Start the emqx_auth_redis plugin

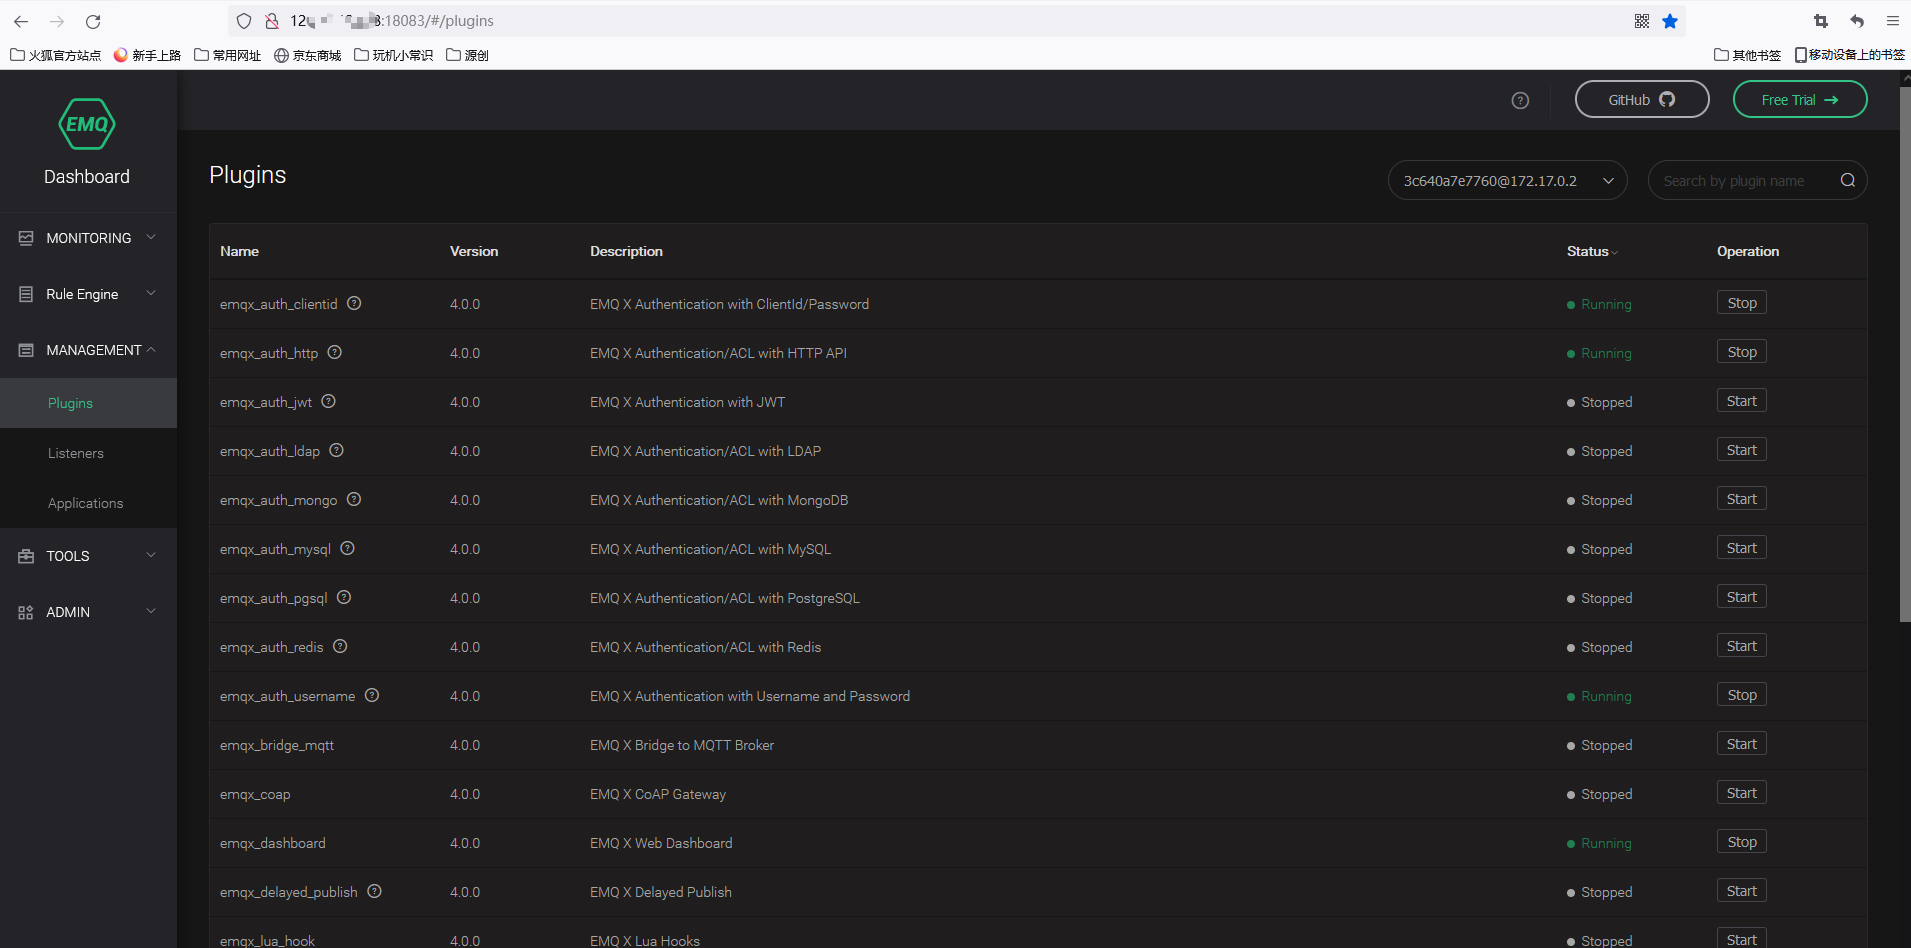point(1742,646)
